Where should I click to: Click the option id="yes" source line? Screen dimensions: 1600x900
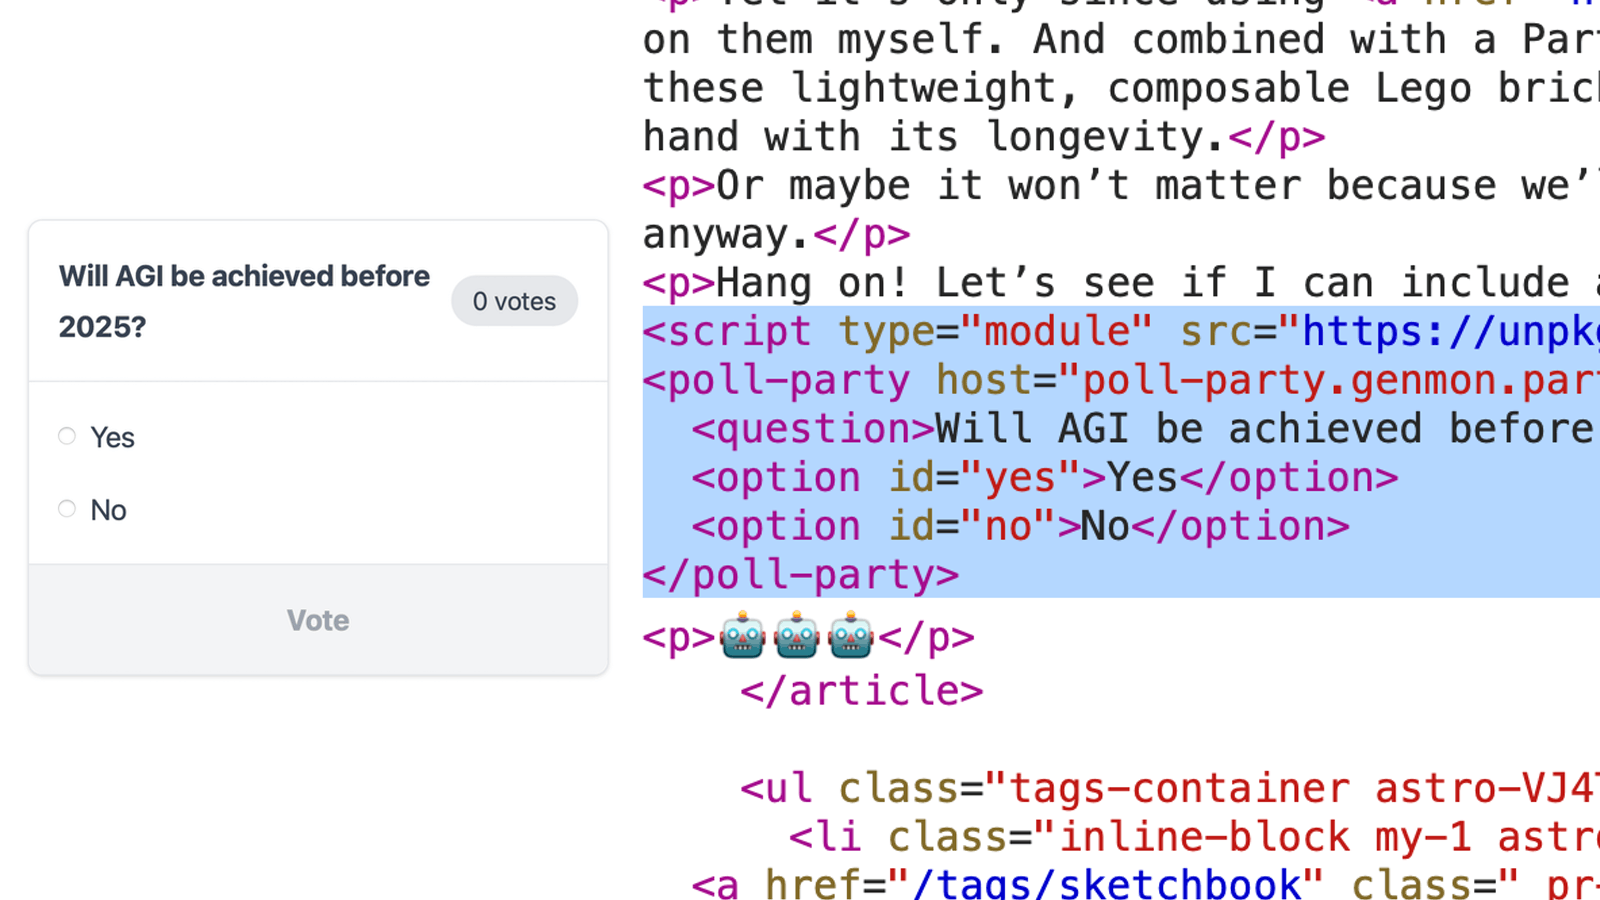click(1045, 478)
